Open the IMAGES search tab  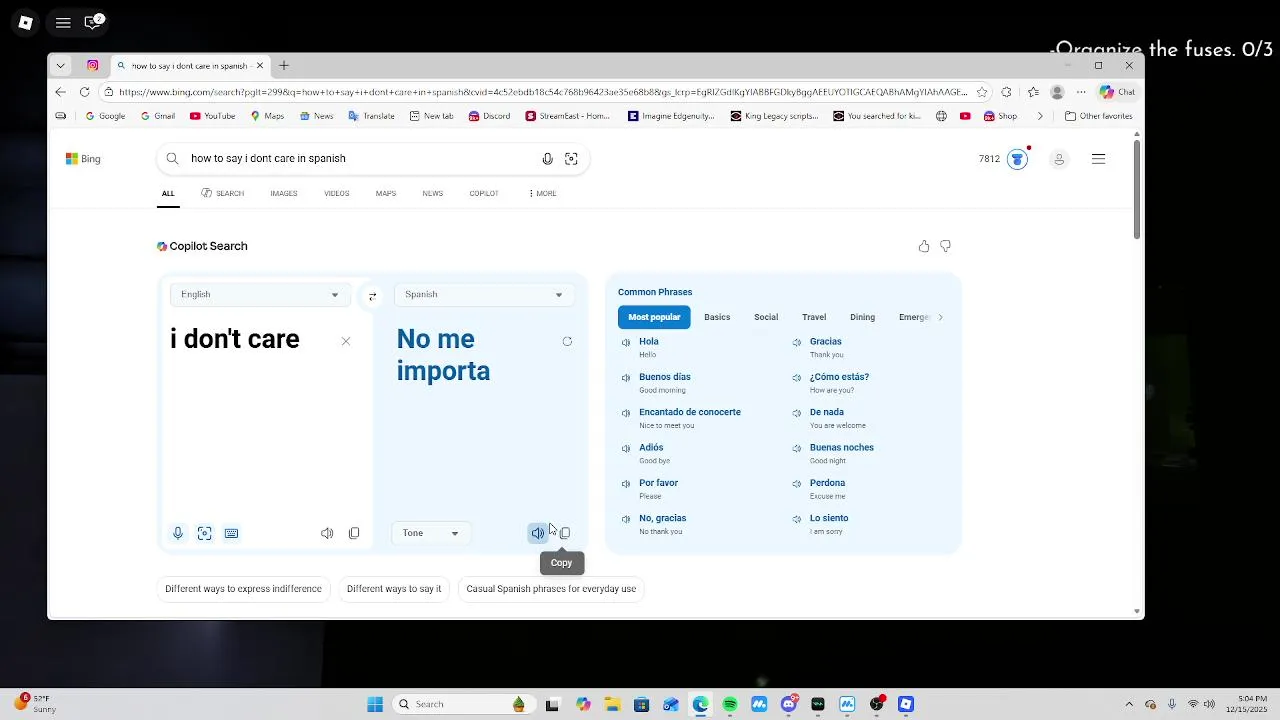[x=284, y=193]
